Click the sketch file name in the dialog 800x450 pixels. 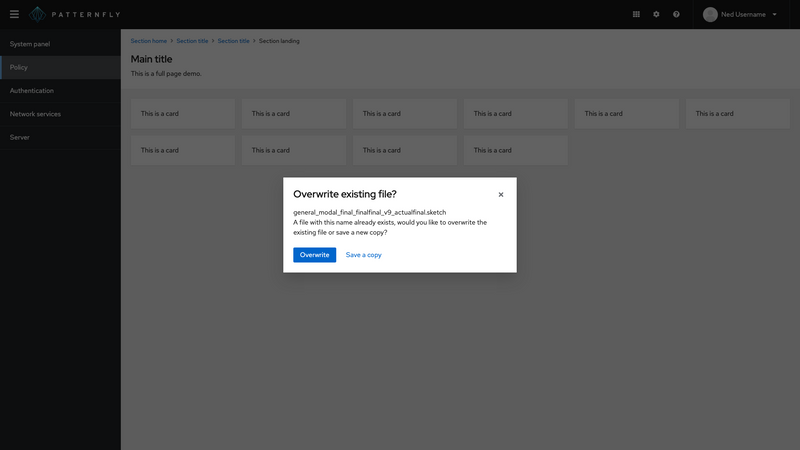click(x=369, y=212)
